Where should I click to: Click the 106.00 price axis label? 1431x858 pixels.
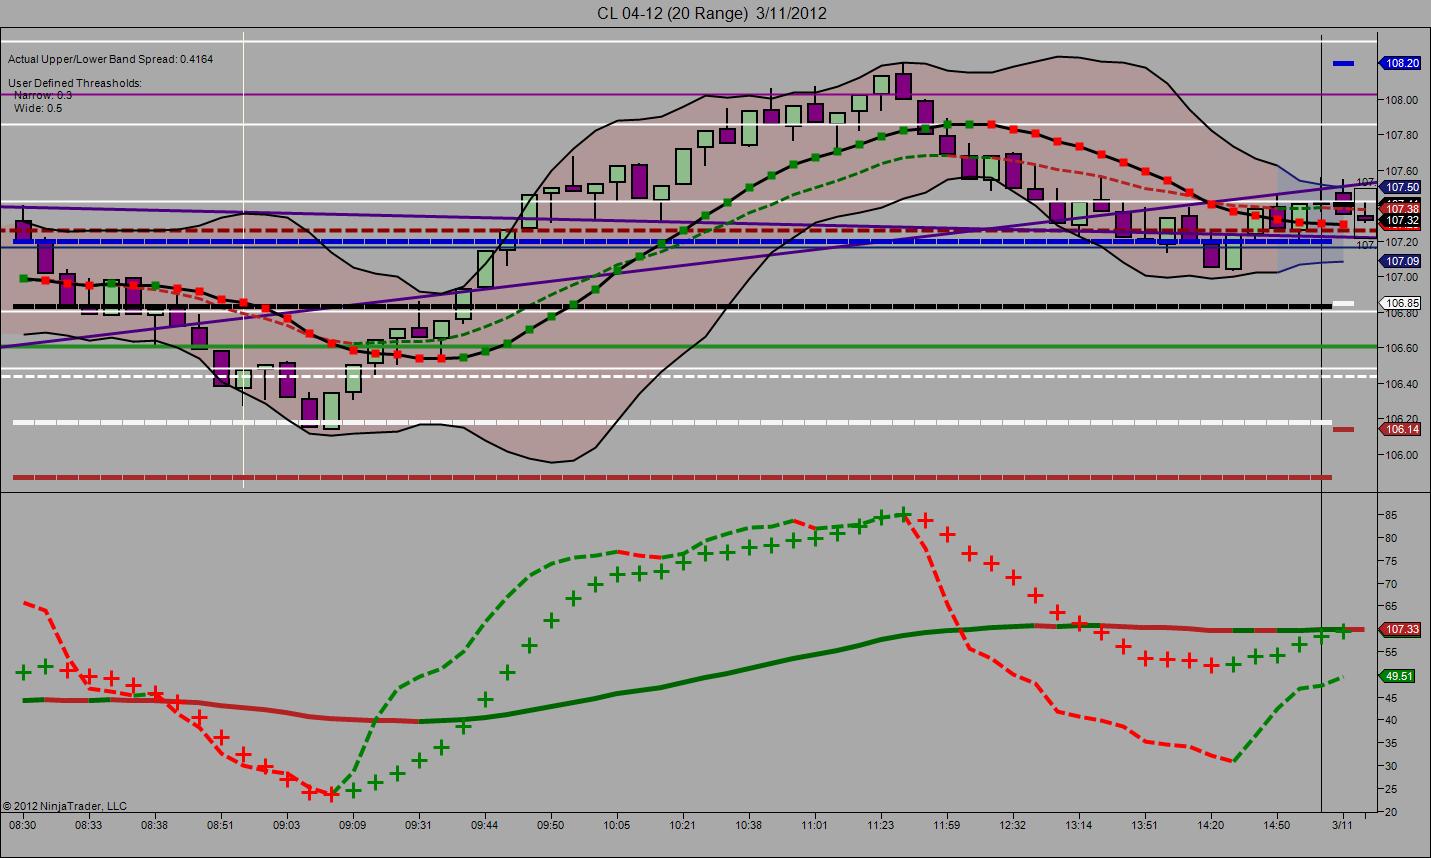click(x=1402, y=455)
